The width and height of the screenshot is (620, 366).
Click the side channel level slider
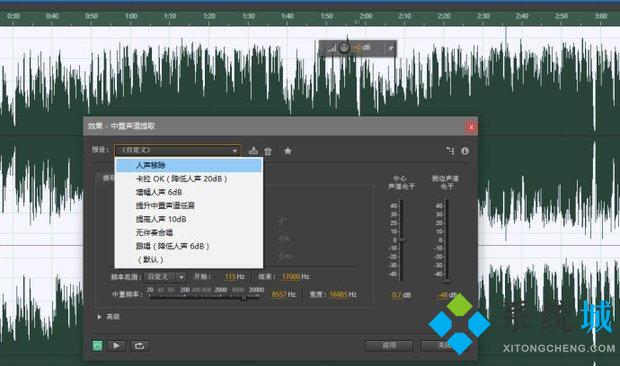click(x=447, y=281)
